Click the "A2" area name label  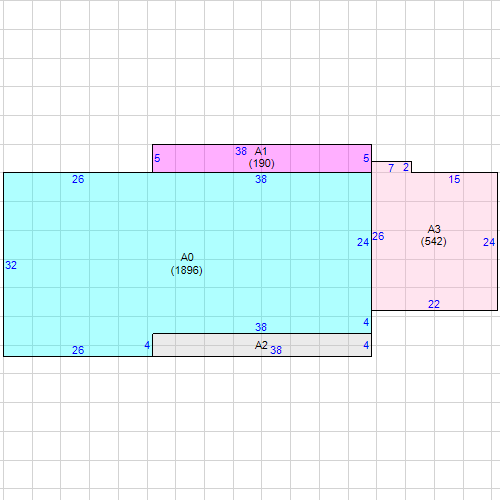click(261, 345)
